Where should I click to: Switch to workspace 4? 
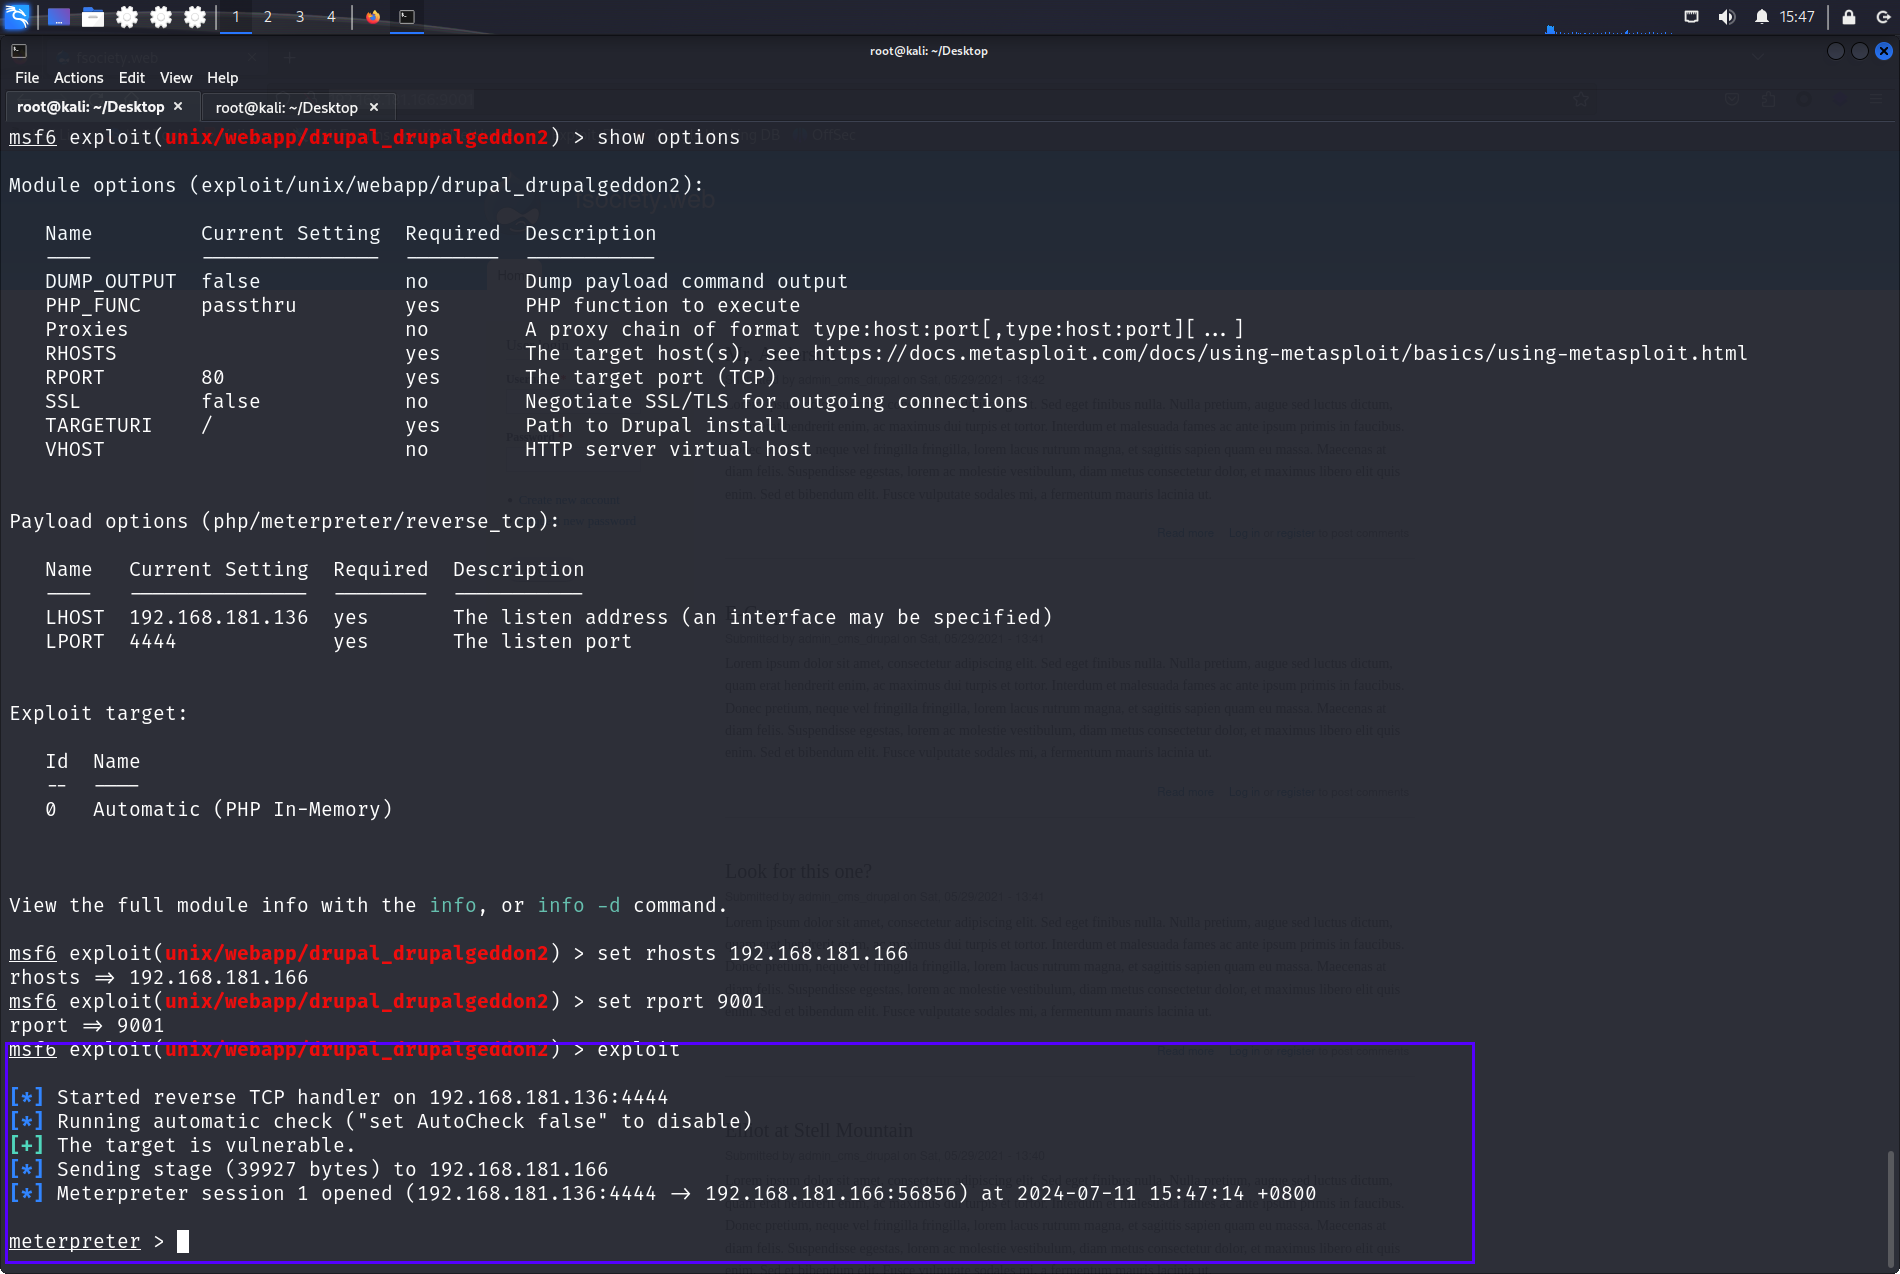(x=331, y=17)
